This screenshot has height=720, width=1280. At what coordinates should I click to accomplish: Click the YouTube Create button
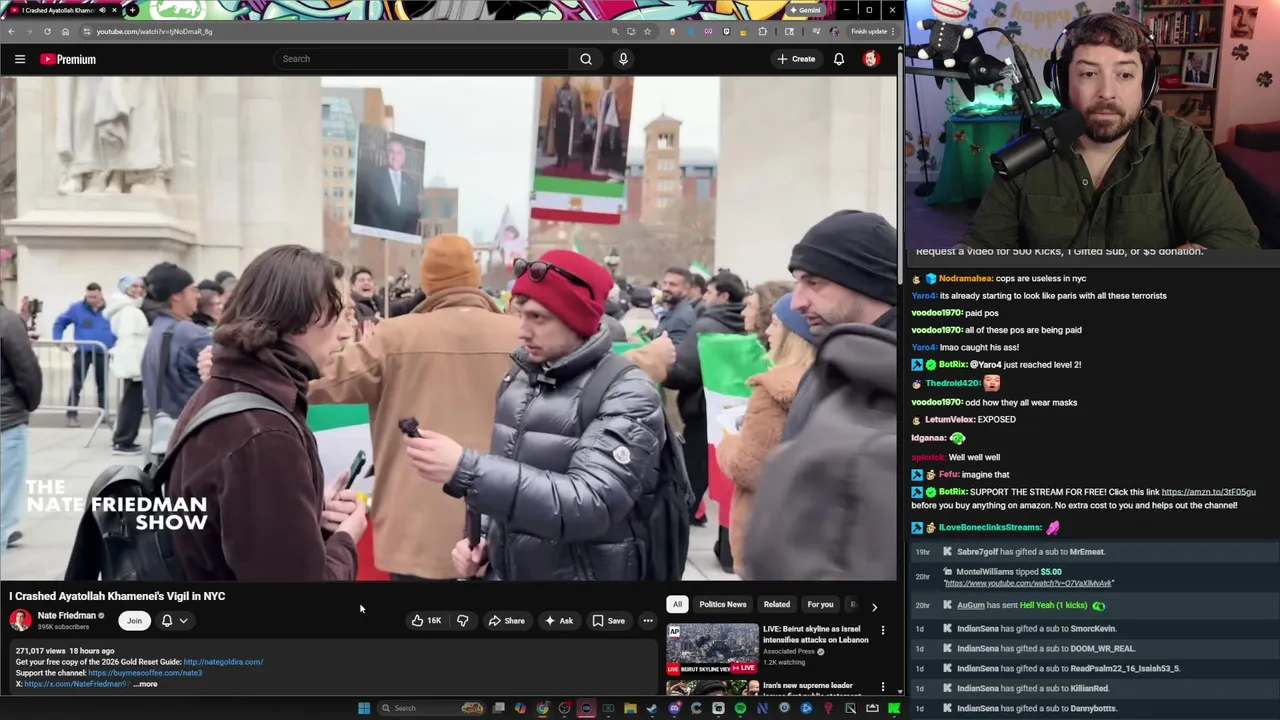796,59
